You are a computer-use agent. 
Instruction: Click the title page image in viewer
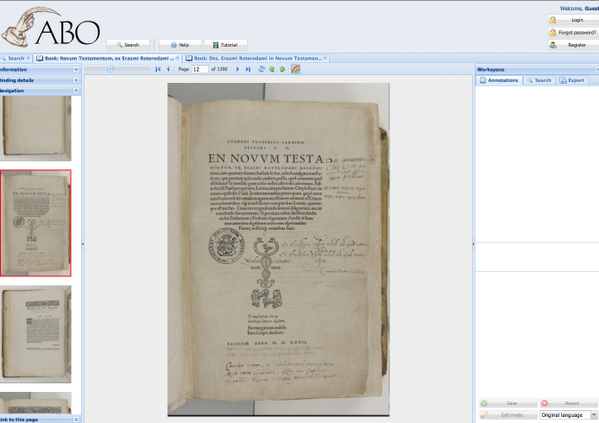278,250
